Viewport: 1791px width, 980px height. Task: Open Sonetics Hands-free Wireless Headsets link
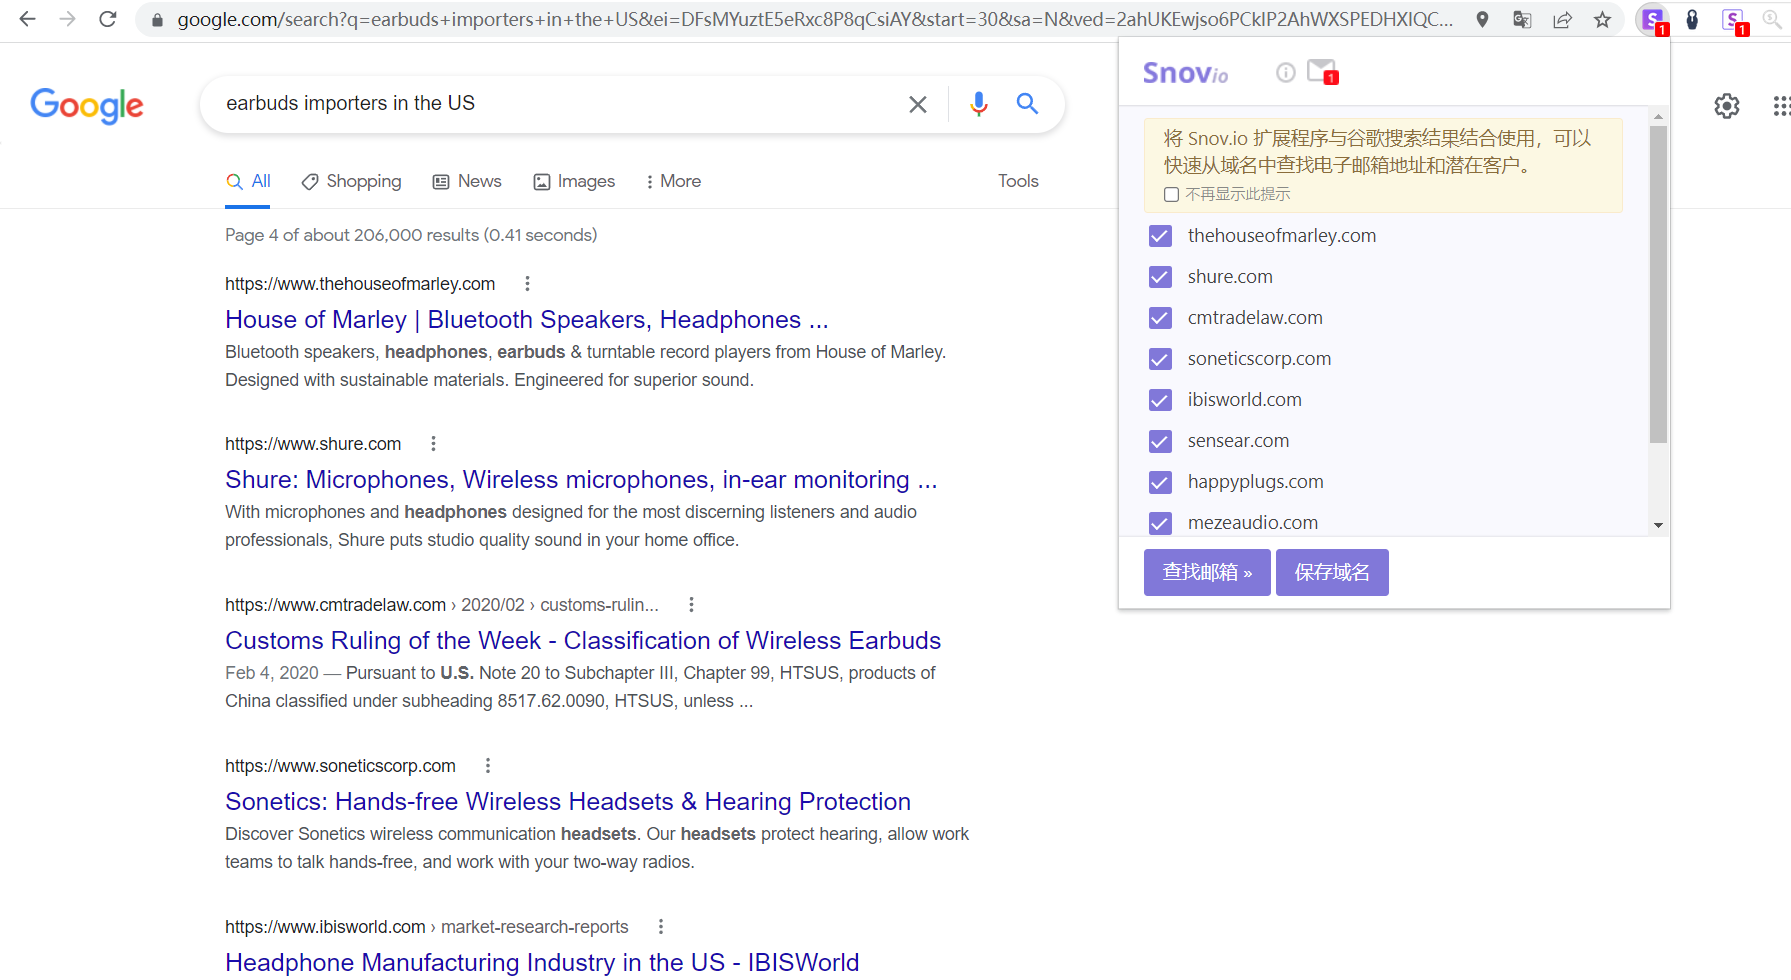(x=568, y=802)
